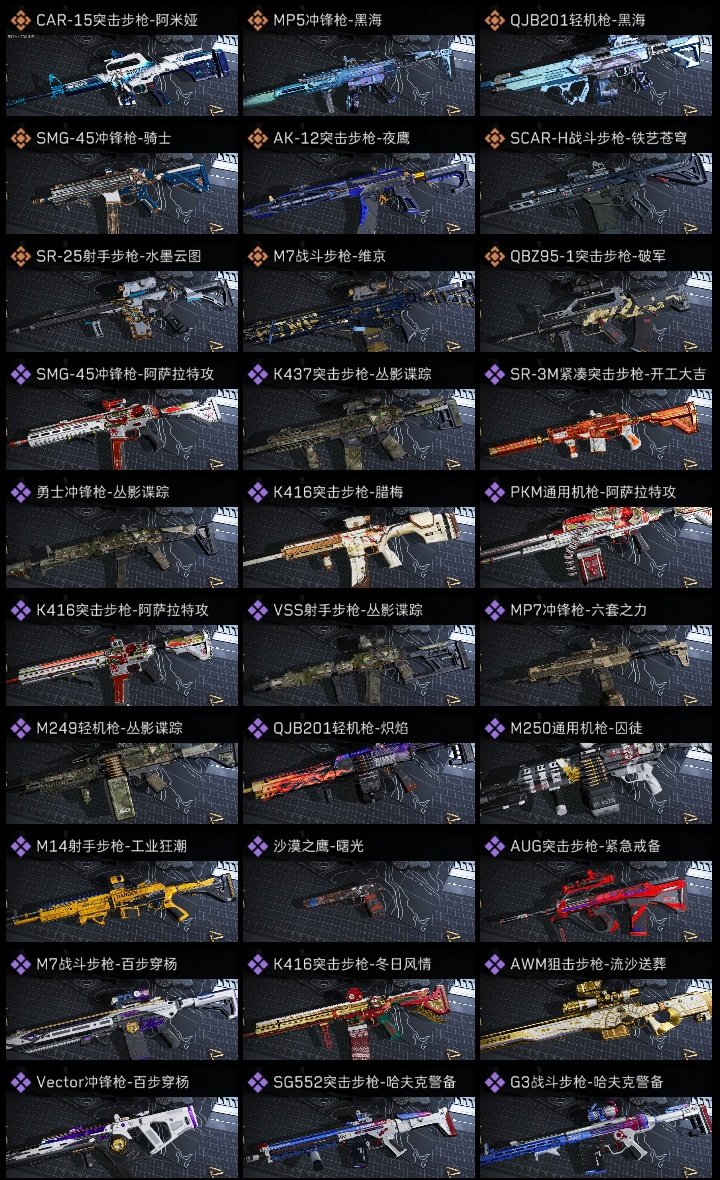
Task: Click orange rarity icon beside CAR-15突击步枪-阿米娅
Action: tap(20, 20)
